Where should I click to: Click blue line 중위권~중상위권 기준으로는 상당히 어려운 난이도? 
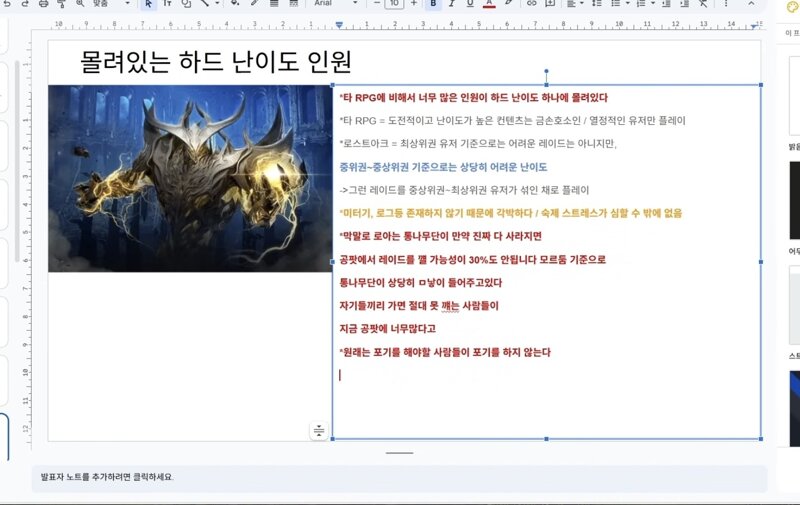pos(443,167)
